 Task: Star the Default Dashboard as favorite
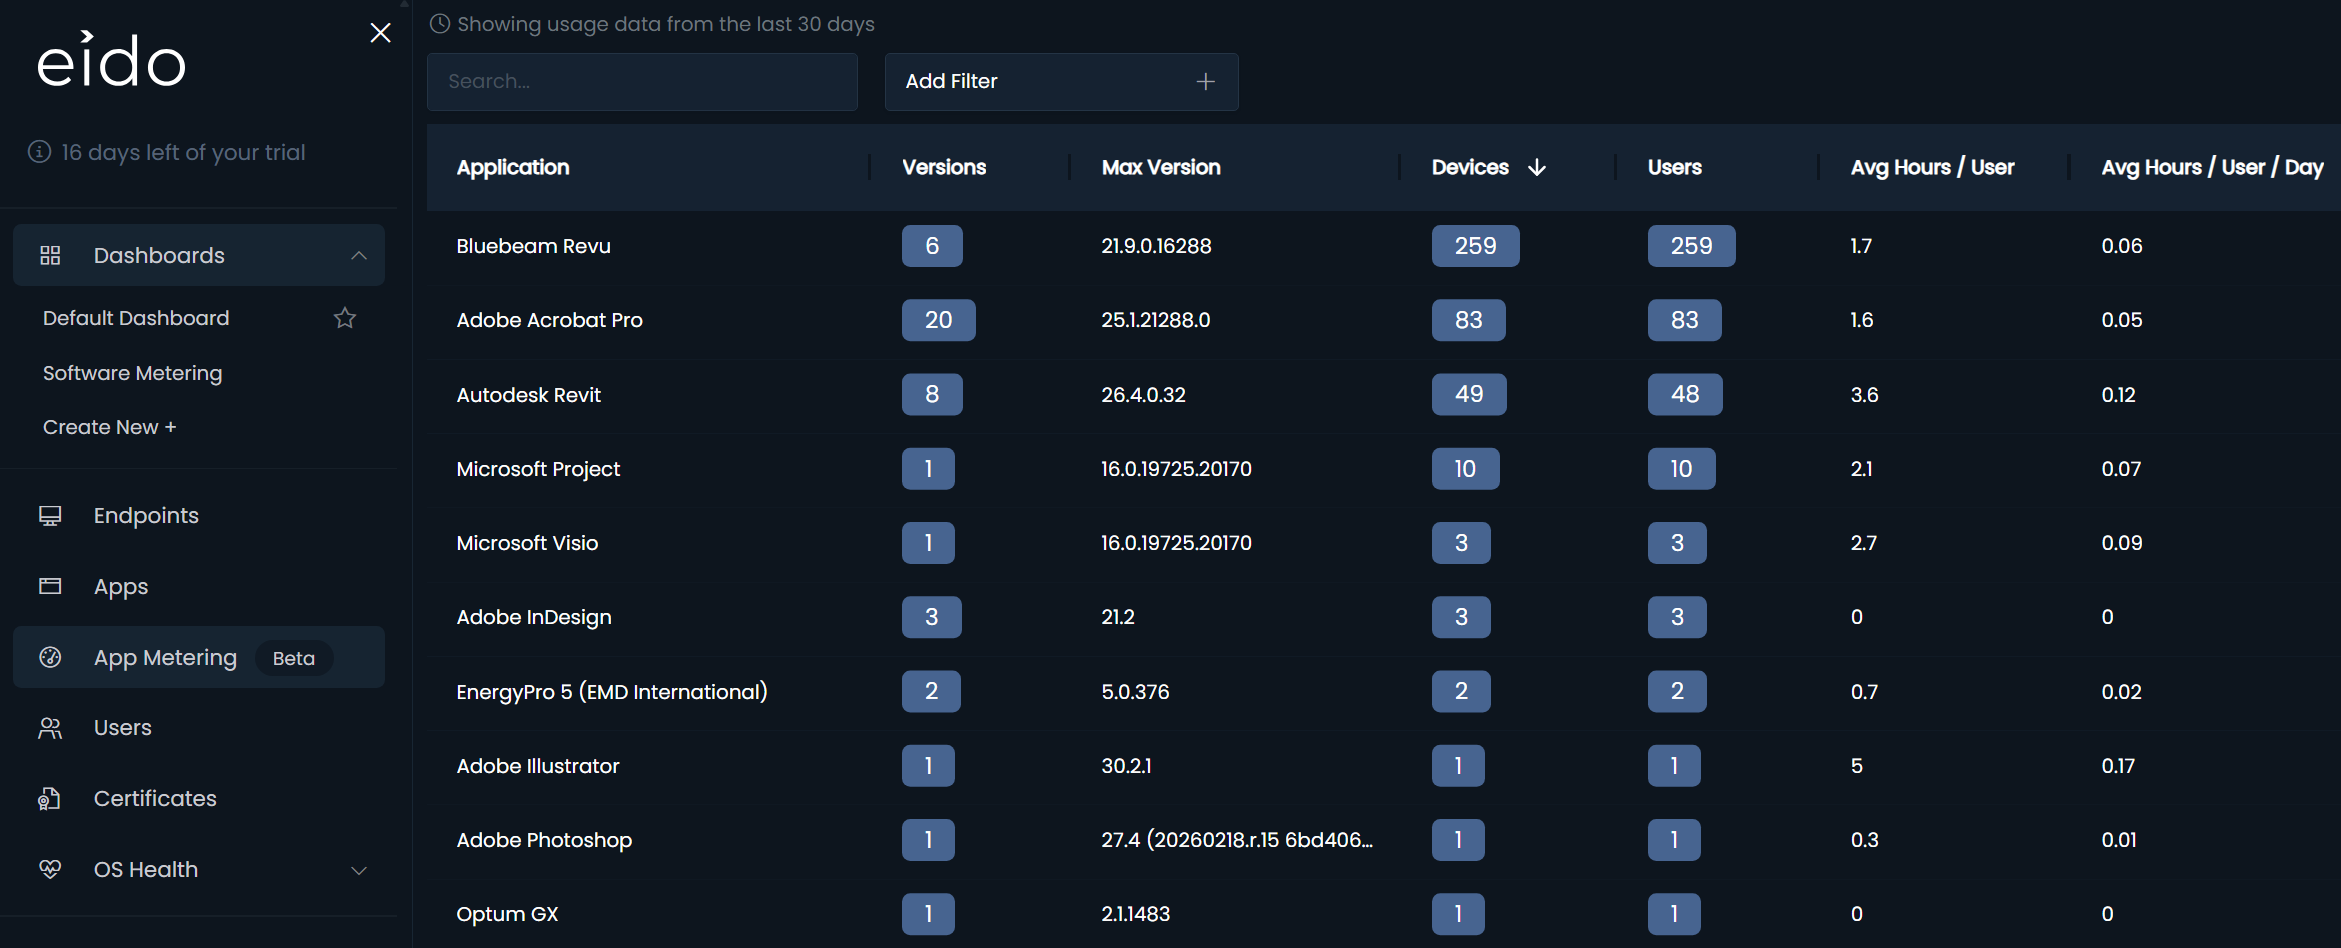(x=345, y=318)
